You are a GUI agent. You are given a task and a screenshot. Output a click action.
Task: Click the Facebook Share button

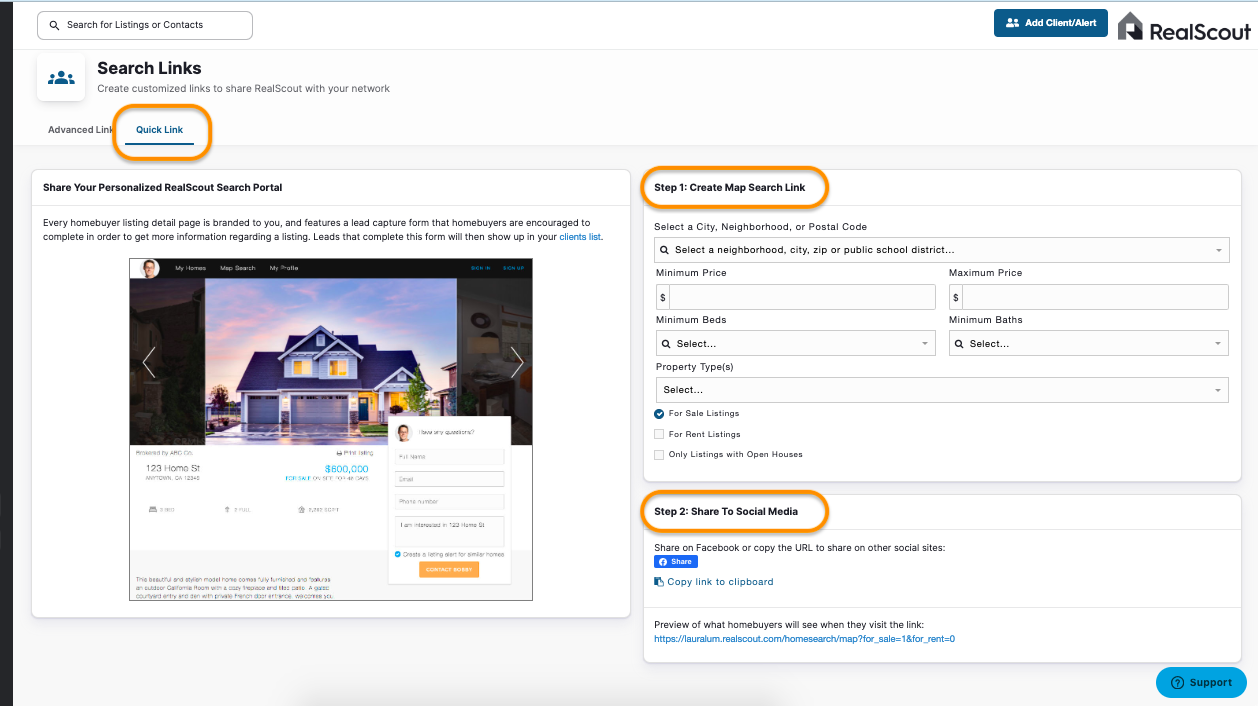pos(675,562)
